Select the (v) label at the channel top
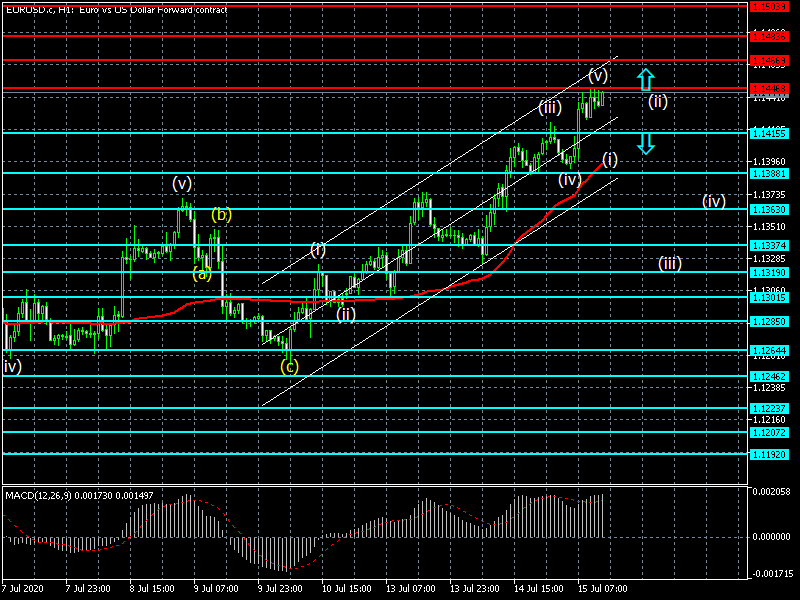Viewport: 800px width, 600px height. [598, 76]
